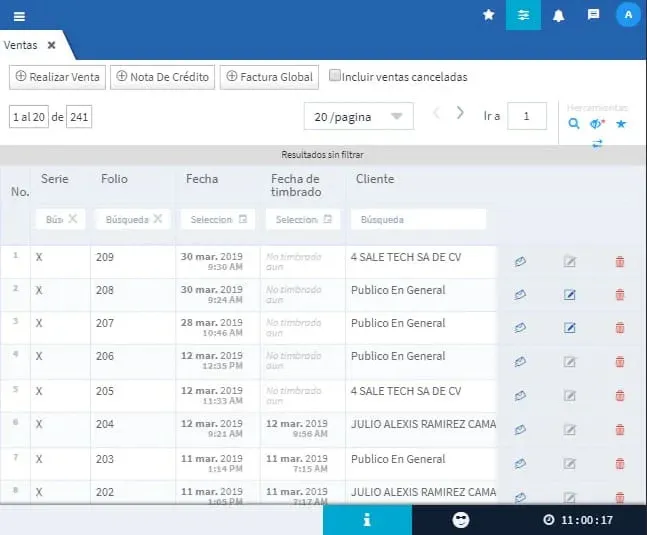Image resolution: width=647 pixels, height=535 pixels.
Task: Delete sale folio 206
Action: 620,362
